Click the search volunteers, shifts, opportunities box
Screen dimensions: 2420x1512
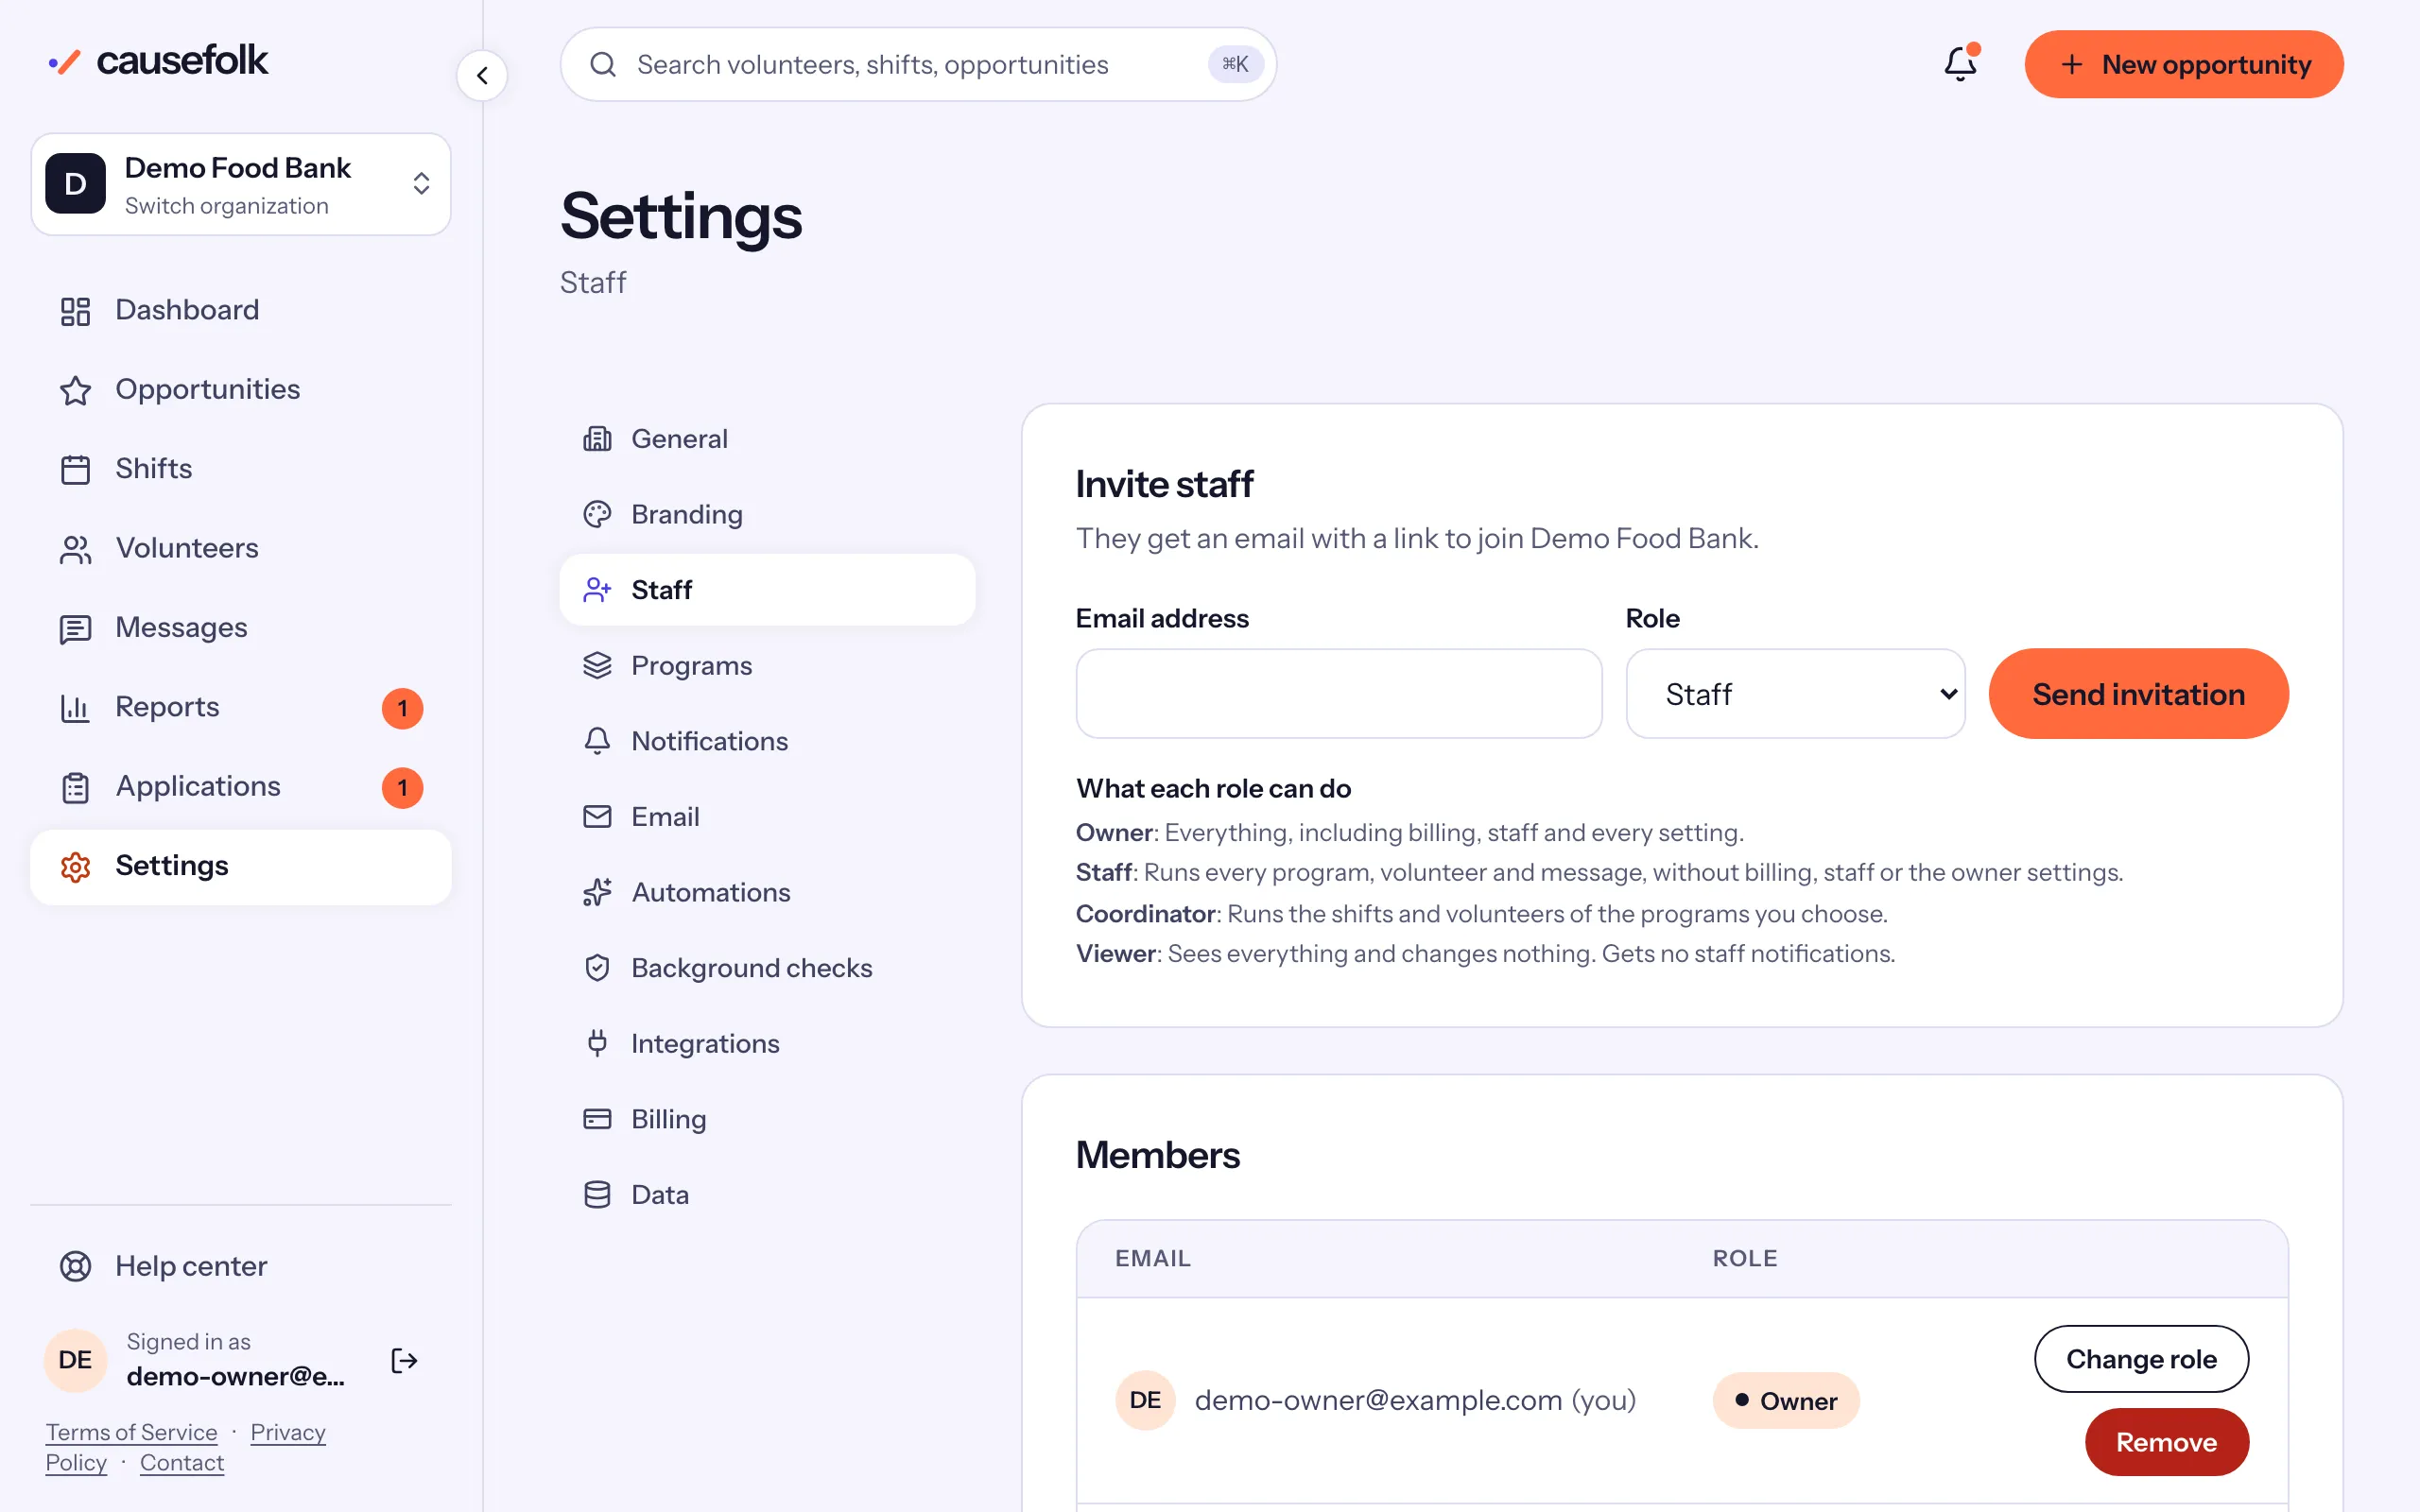point(918,64)
